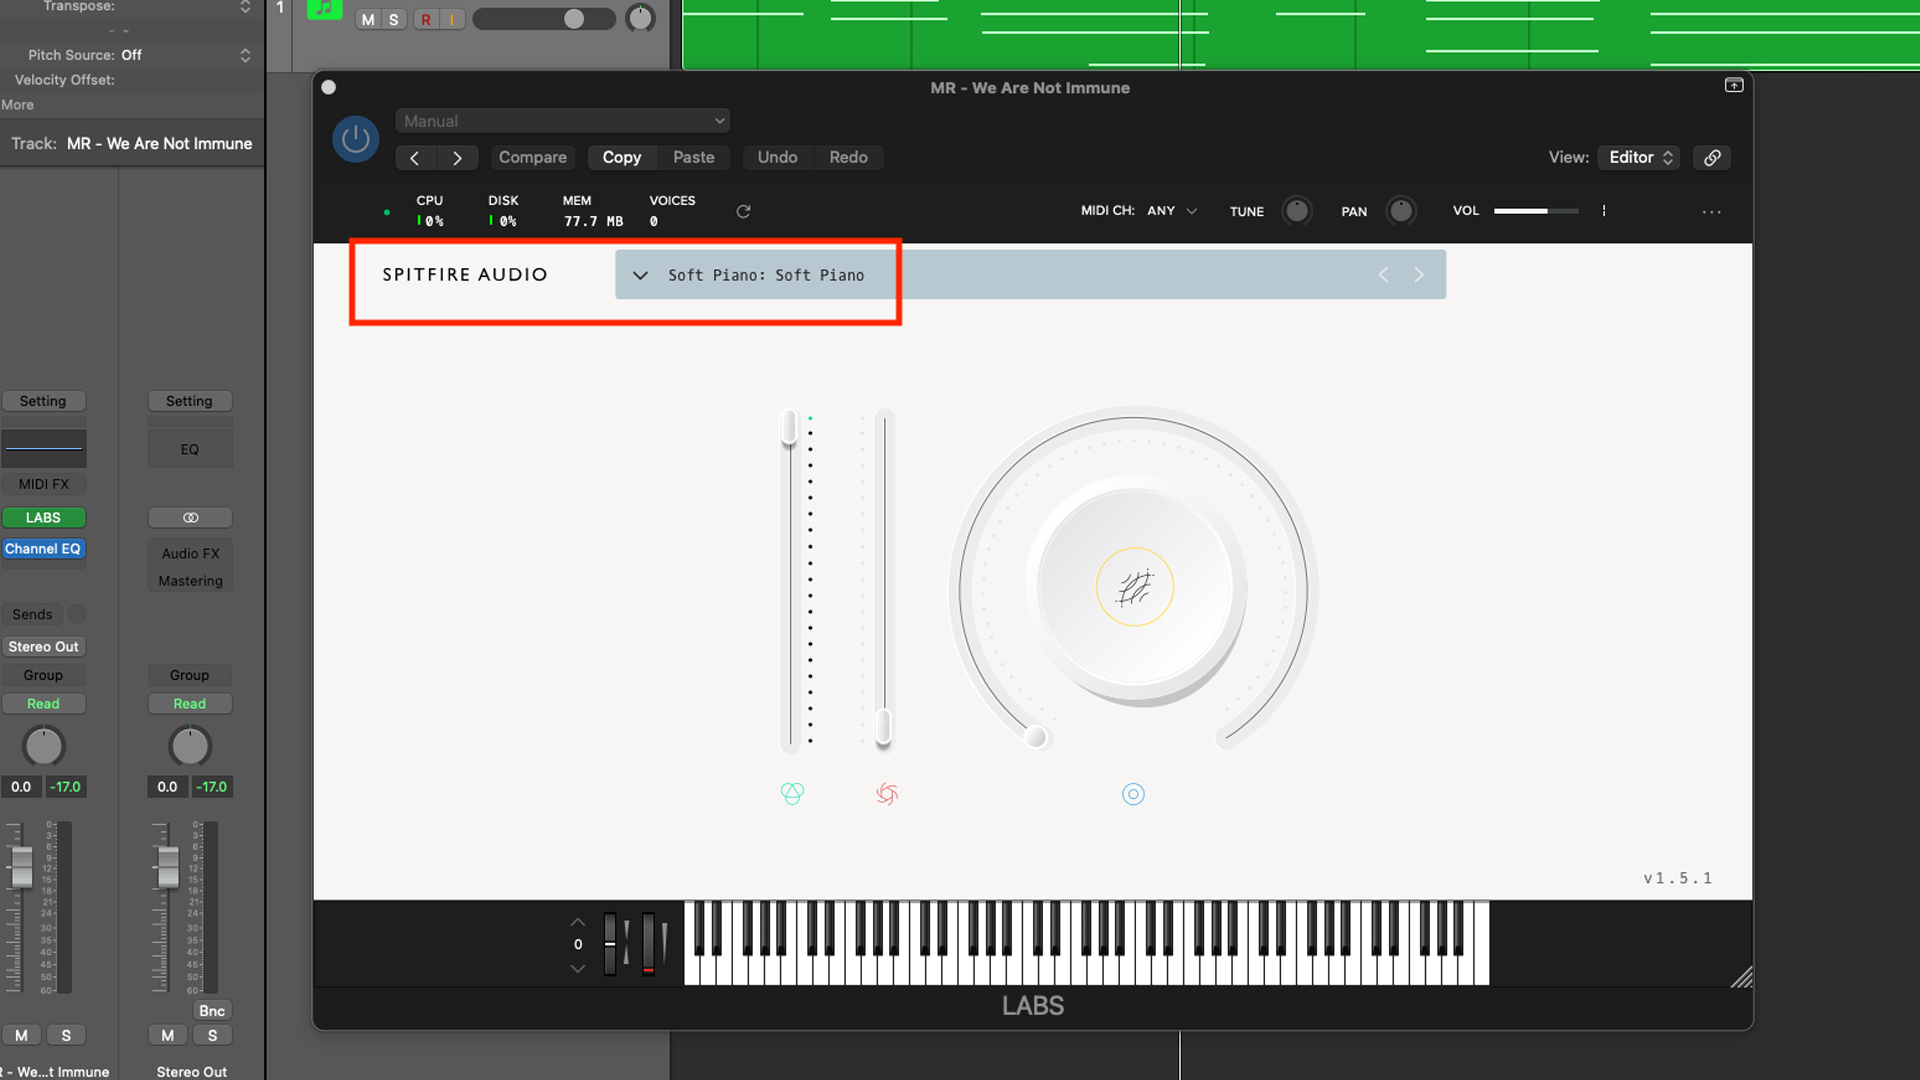Shift keyboard octave up arrow
This screenshot has height=1080, width=1920.
tap(577, 922)
